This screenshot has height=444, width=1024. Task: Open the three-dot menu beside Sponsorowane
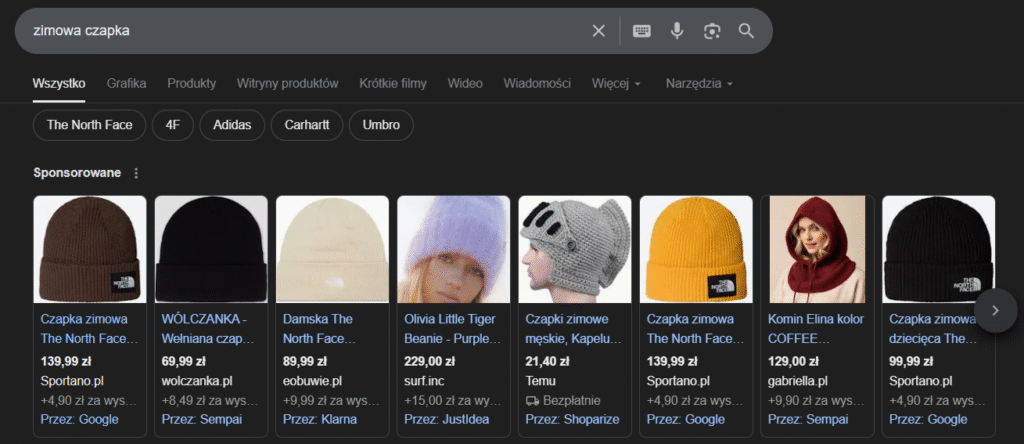tap(136, 173)
